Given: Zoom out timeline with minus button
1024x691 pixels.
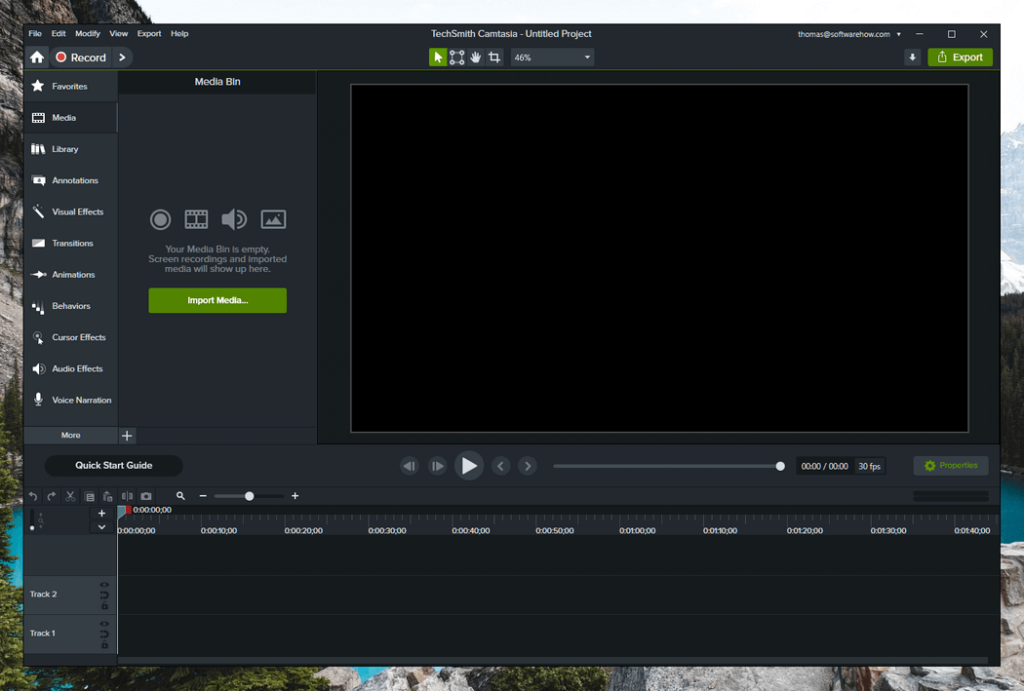Looking at the screenshot, I should (x=203, y=496).
